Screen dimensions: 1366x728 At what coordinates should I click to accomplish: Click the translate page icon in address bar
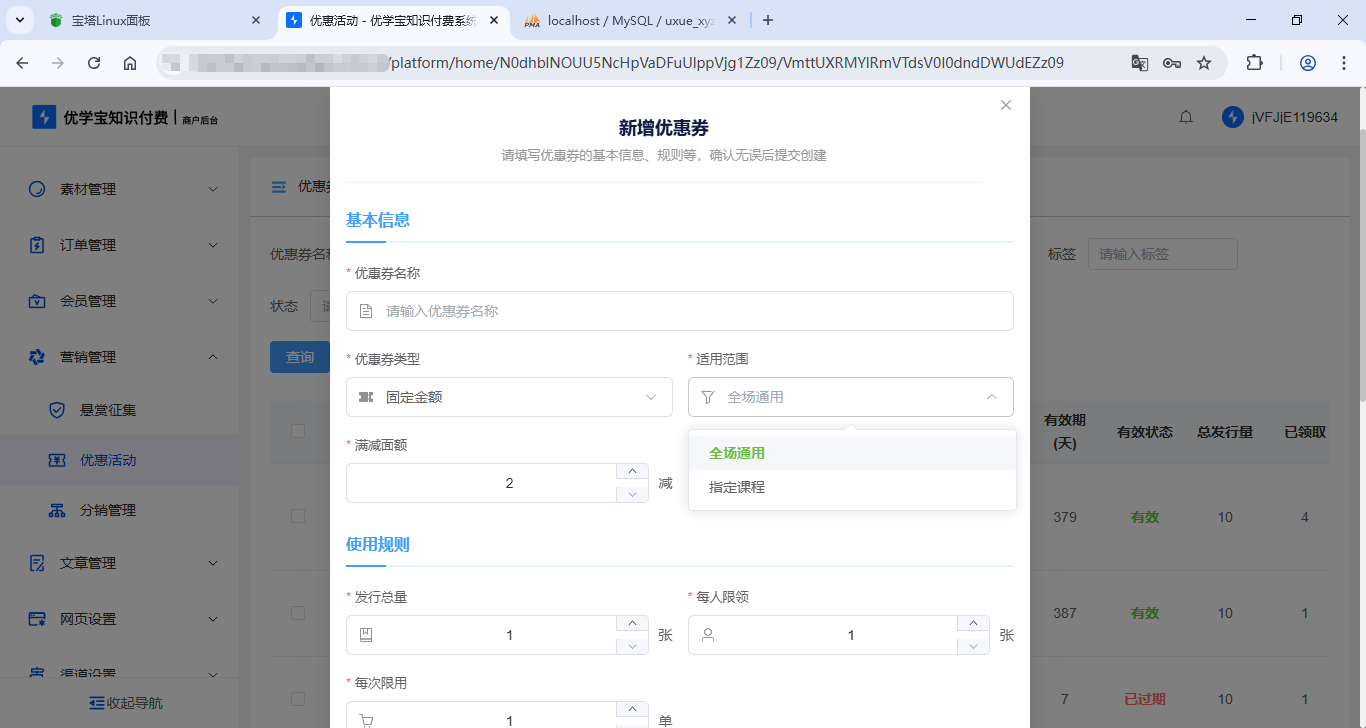[1140, 62]
